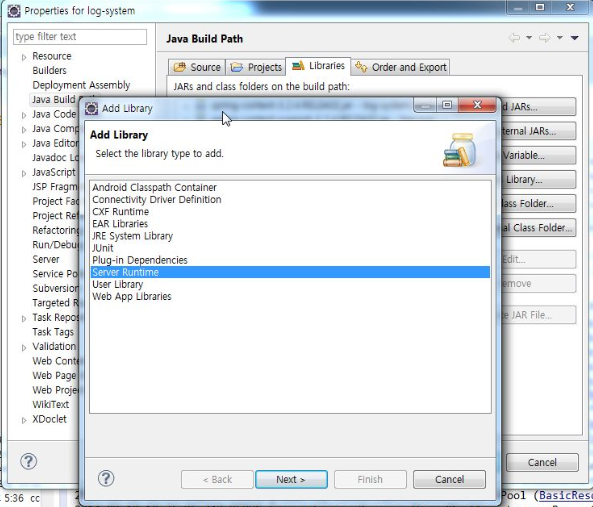Image resolution: width=593 pixels, height=507 pixels.
Task: Click Add External Class Folder button
Action: (539, 228)
